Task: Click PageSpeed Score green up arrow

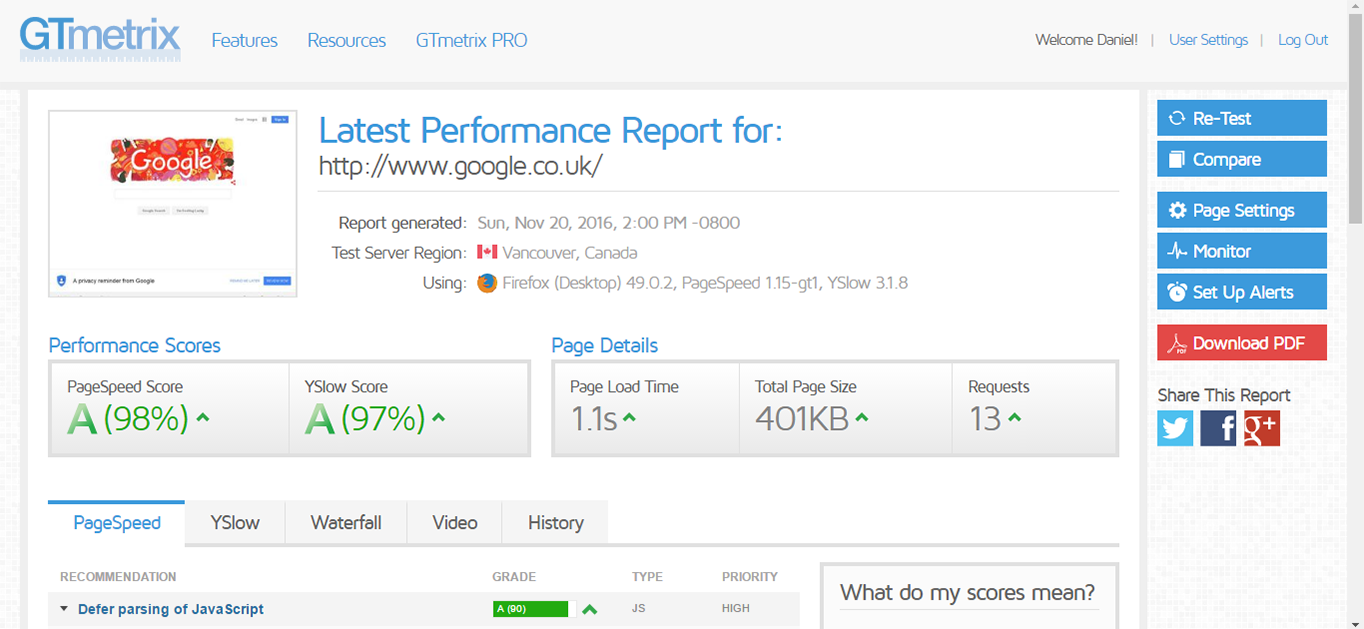Action: (x=203, y=418)
